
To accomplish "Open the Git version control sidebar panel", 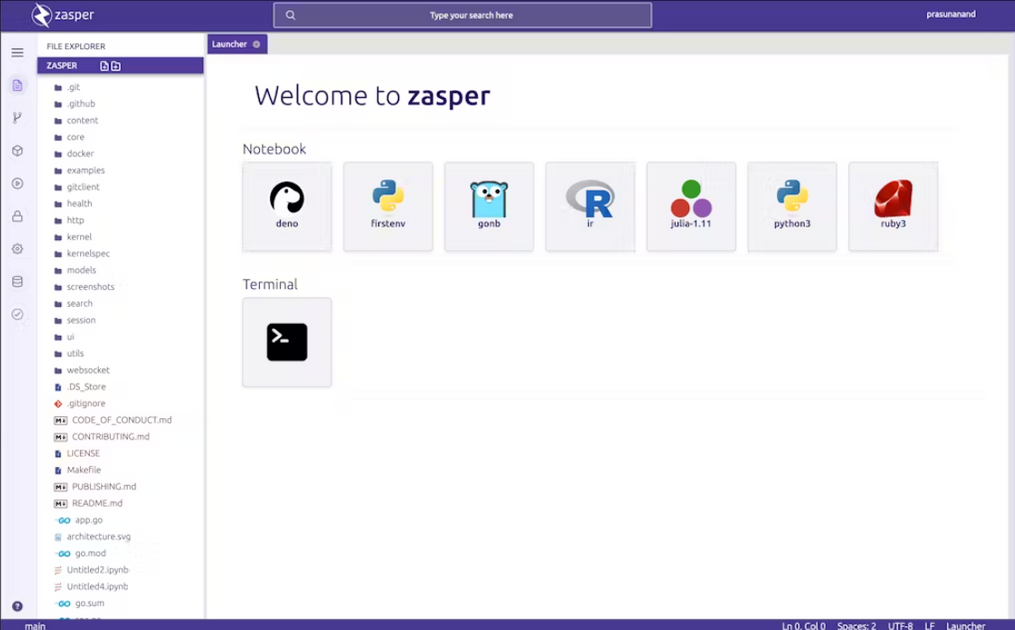I will [x=17, y=117].
